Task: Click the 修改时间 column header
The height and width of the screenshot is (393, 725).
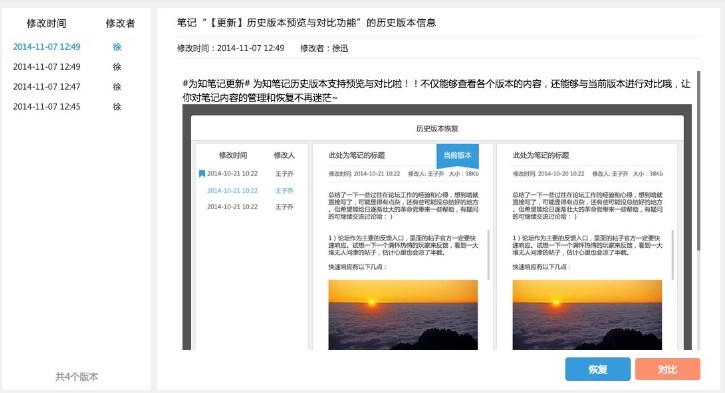Action: coord(46,23)
